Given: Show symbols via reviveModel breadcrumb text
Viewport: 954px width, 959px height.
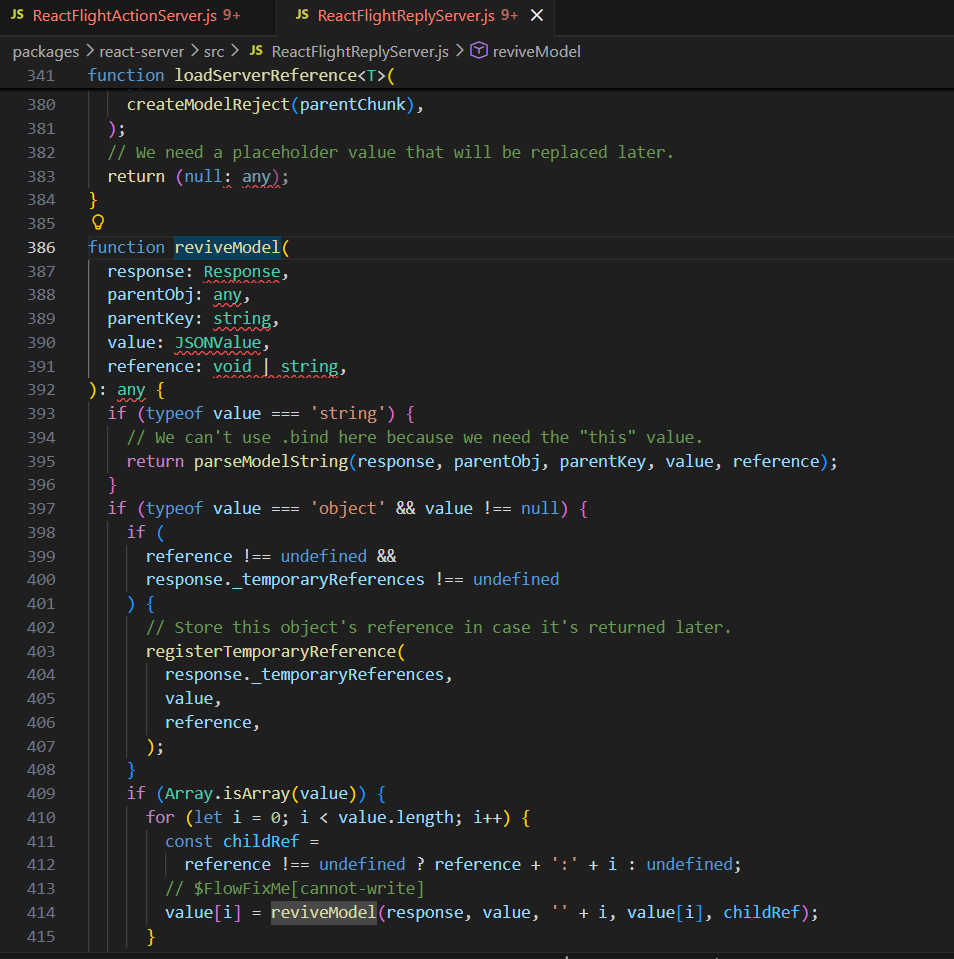Looking at the screenshot, I should [536, 51].
